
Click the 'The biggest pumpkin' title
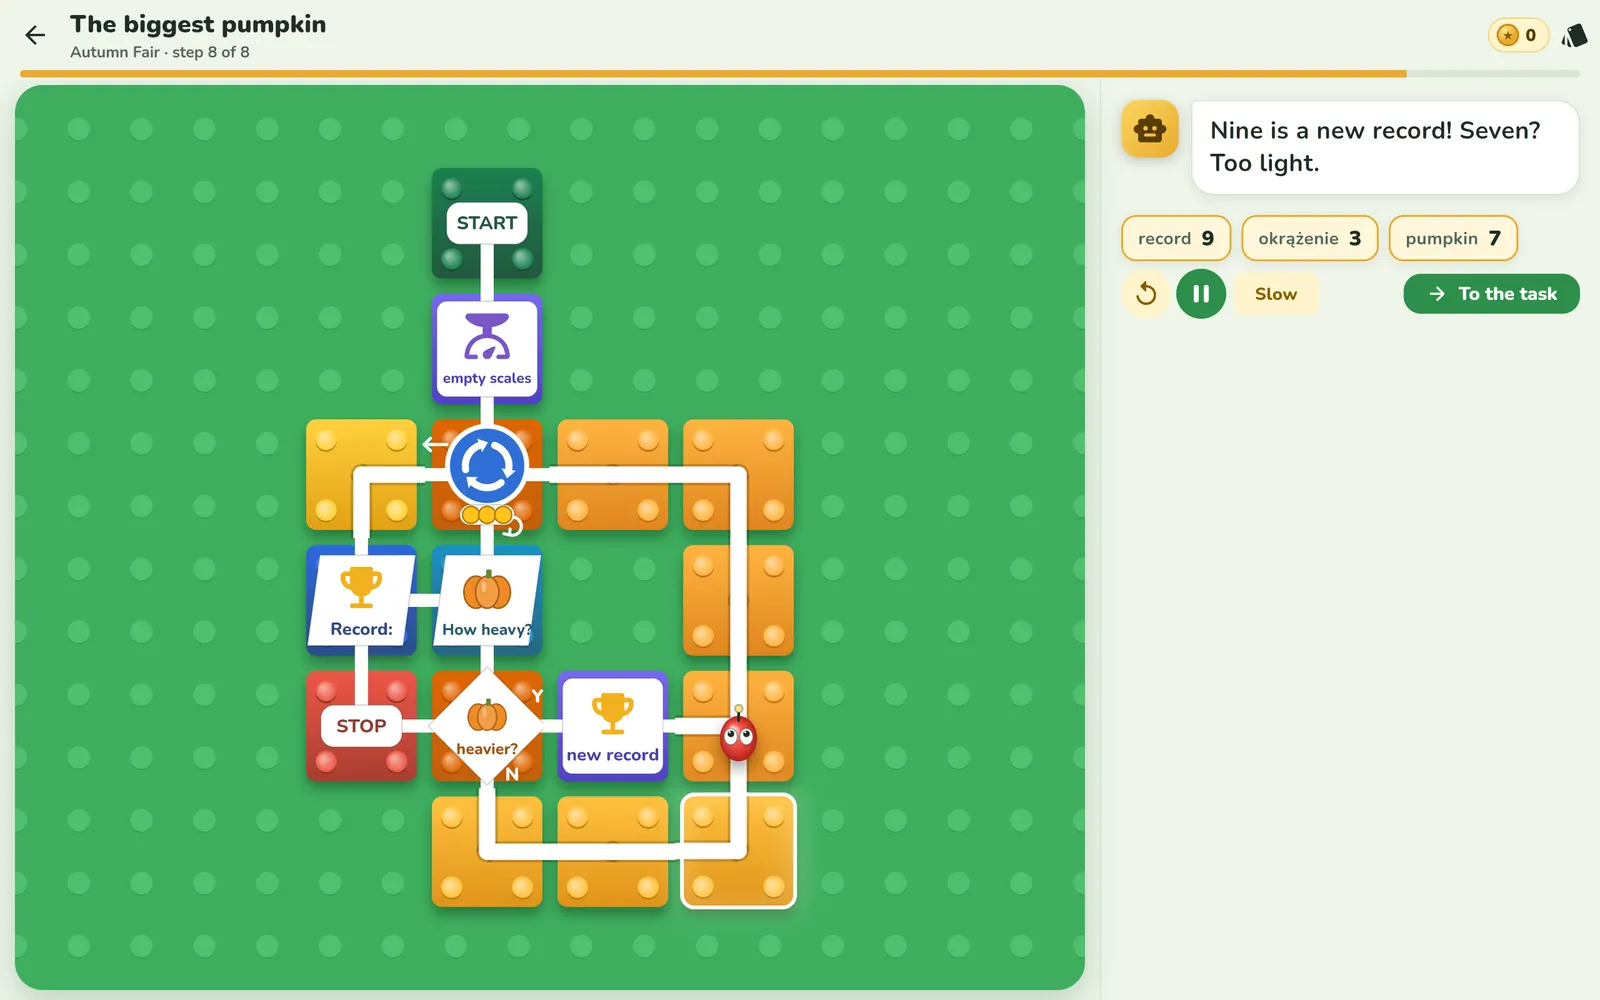(x=198, y=24)
